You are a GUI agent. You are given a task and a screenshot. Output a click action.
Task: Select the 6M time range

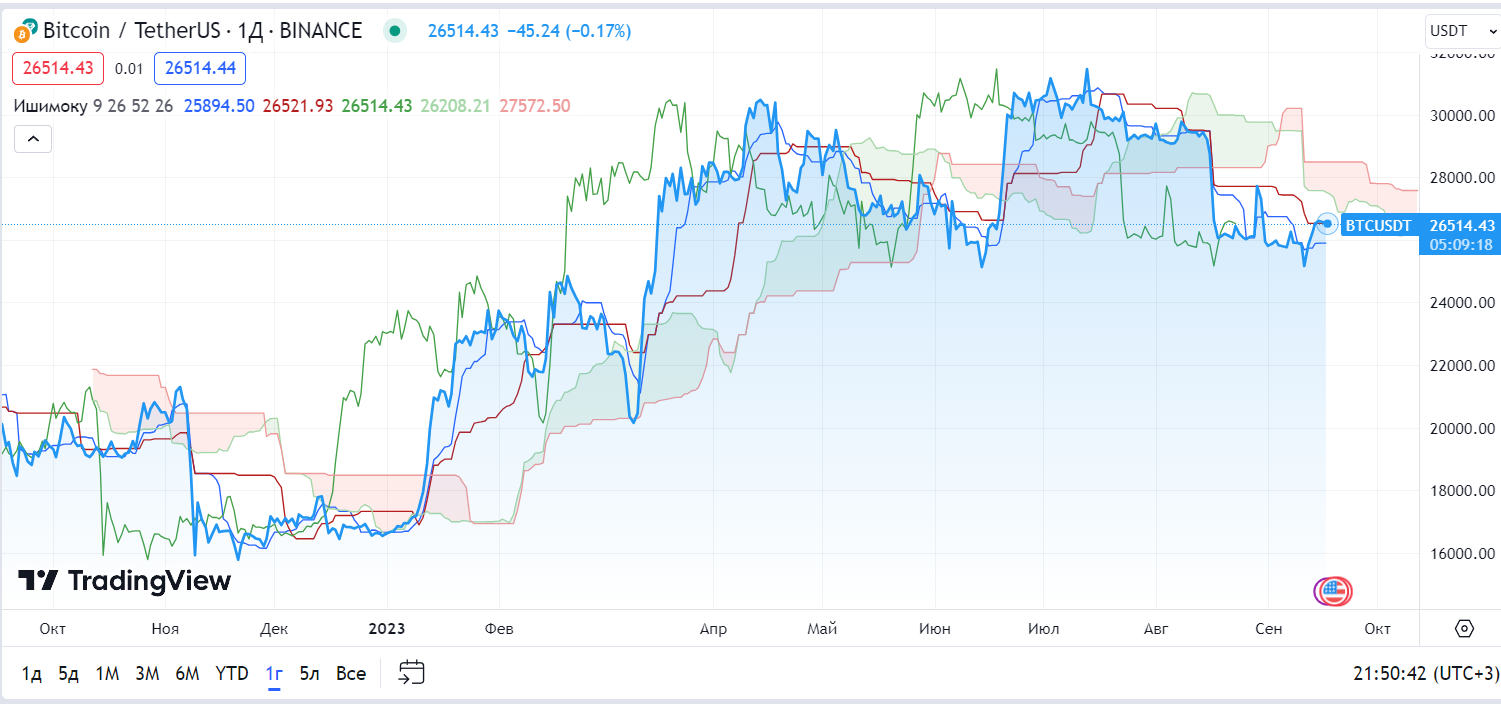pos(187,673)
